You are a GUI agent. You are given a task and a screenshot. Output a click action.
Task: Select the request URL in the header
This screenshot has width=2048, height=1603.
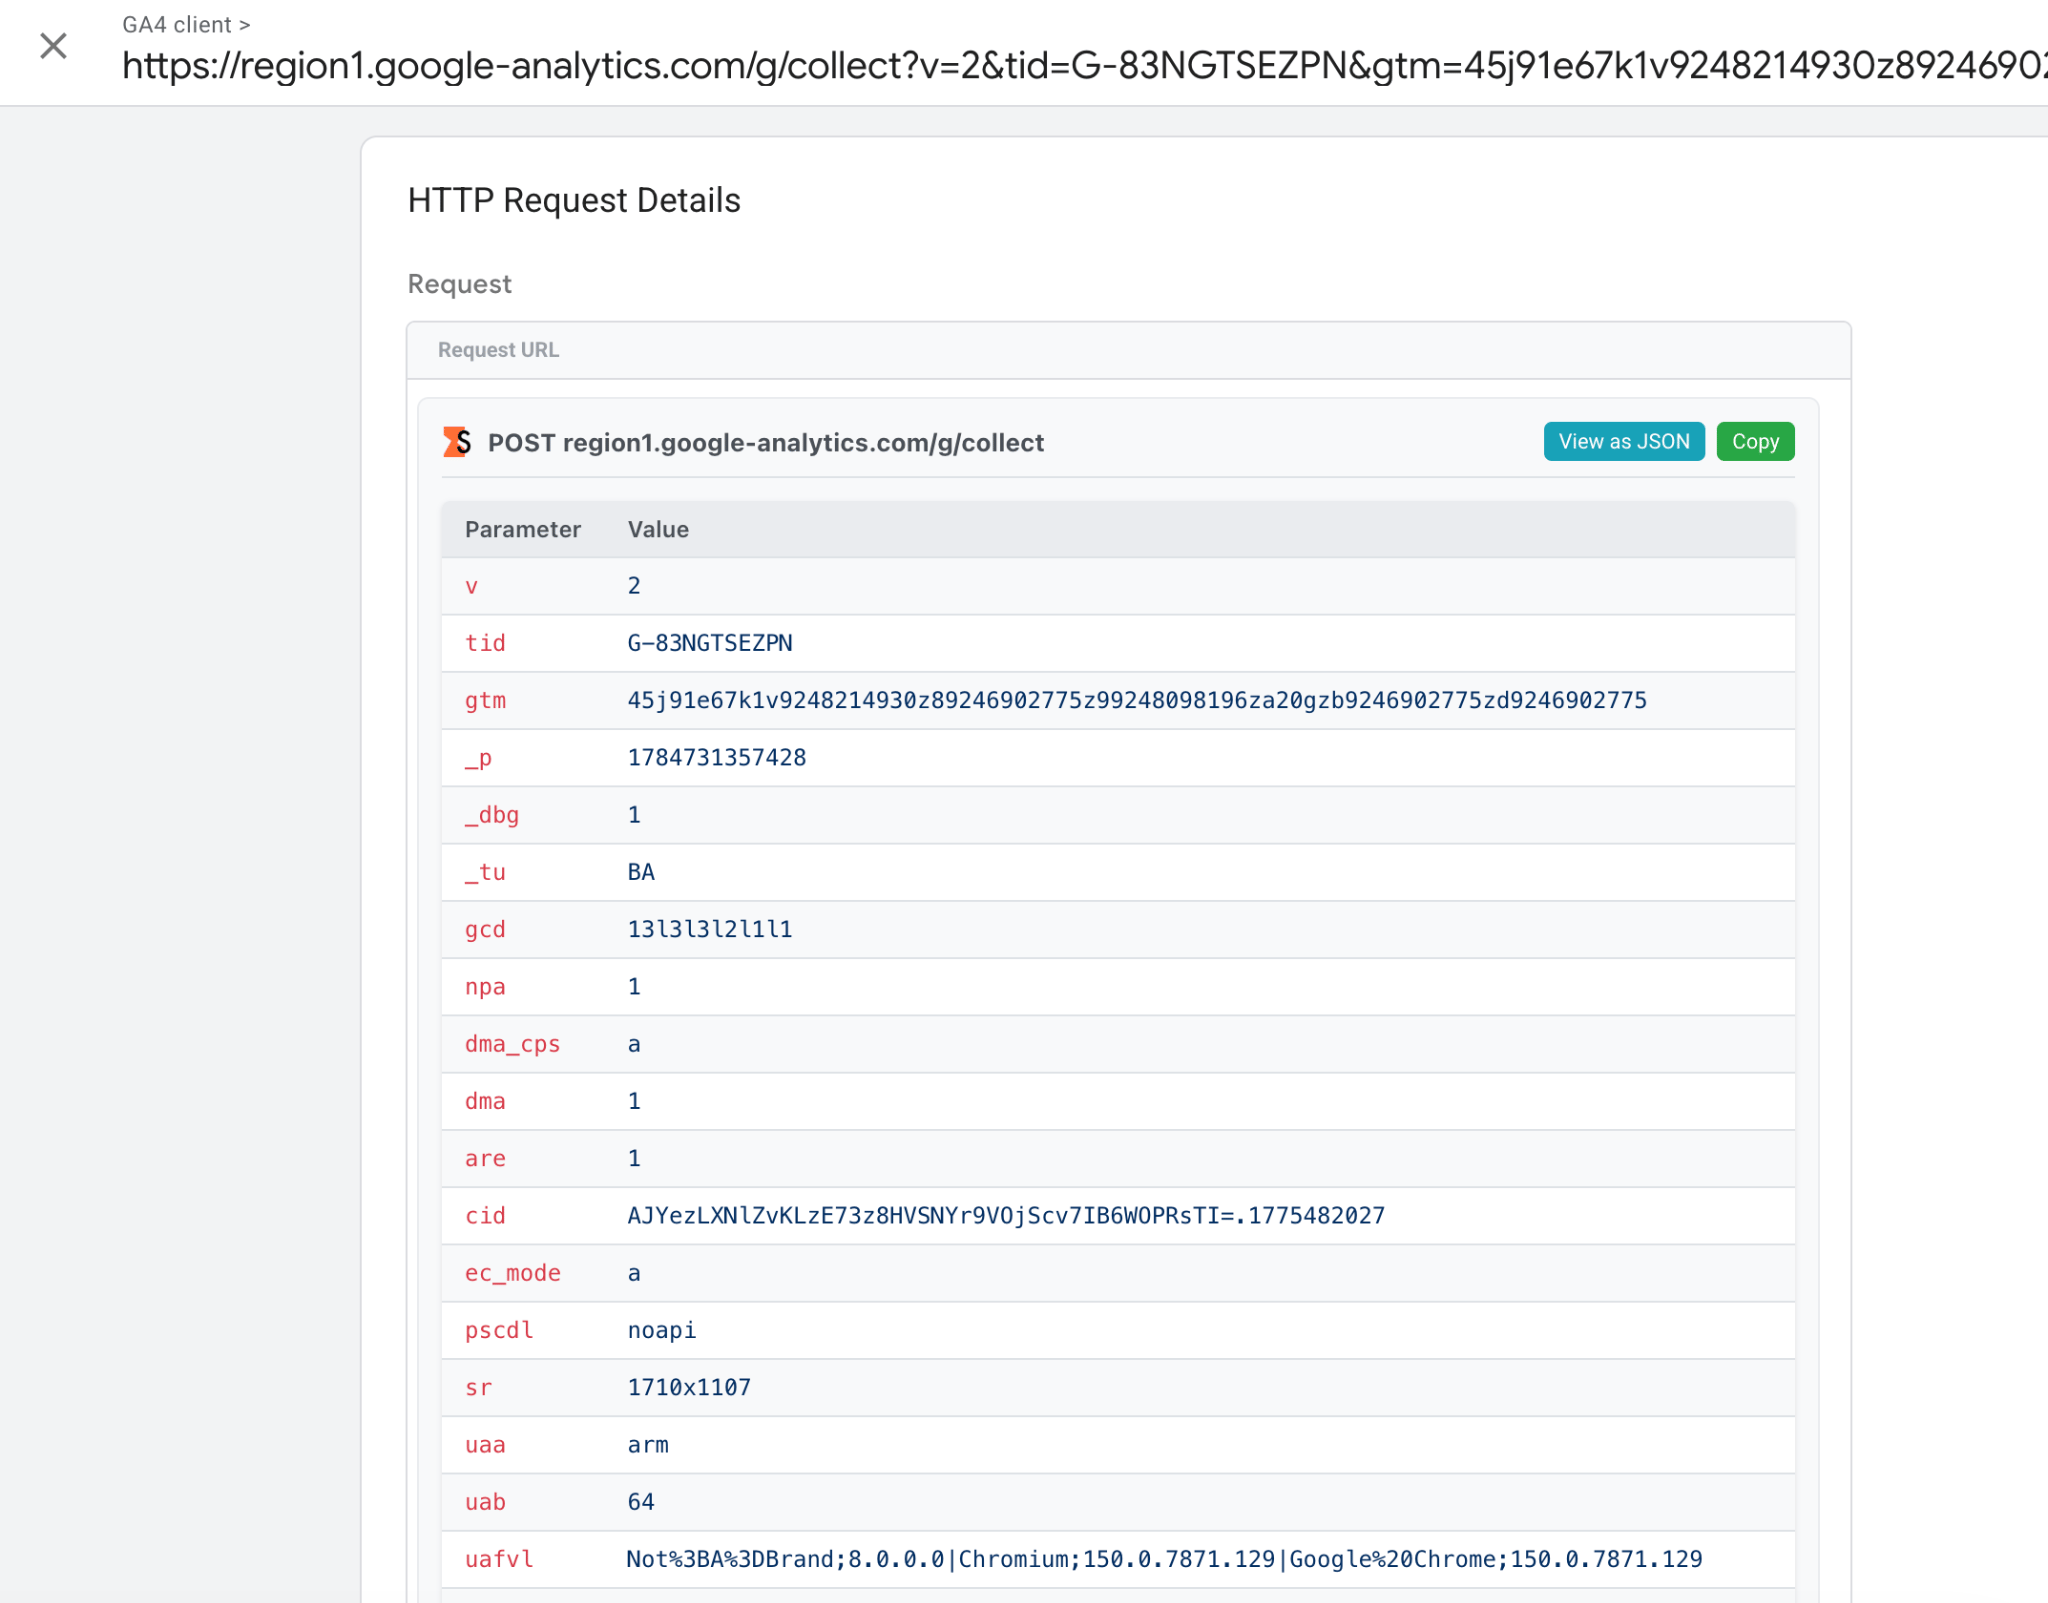pos(1084,66)
